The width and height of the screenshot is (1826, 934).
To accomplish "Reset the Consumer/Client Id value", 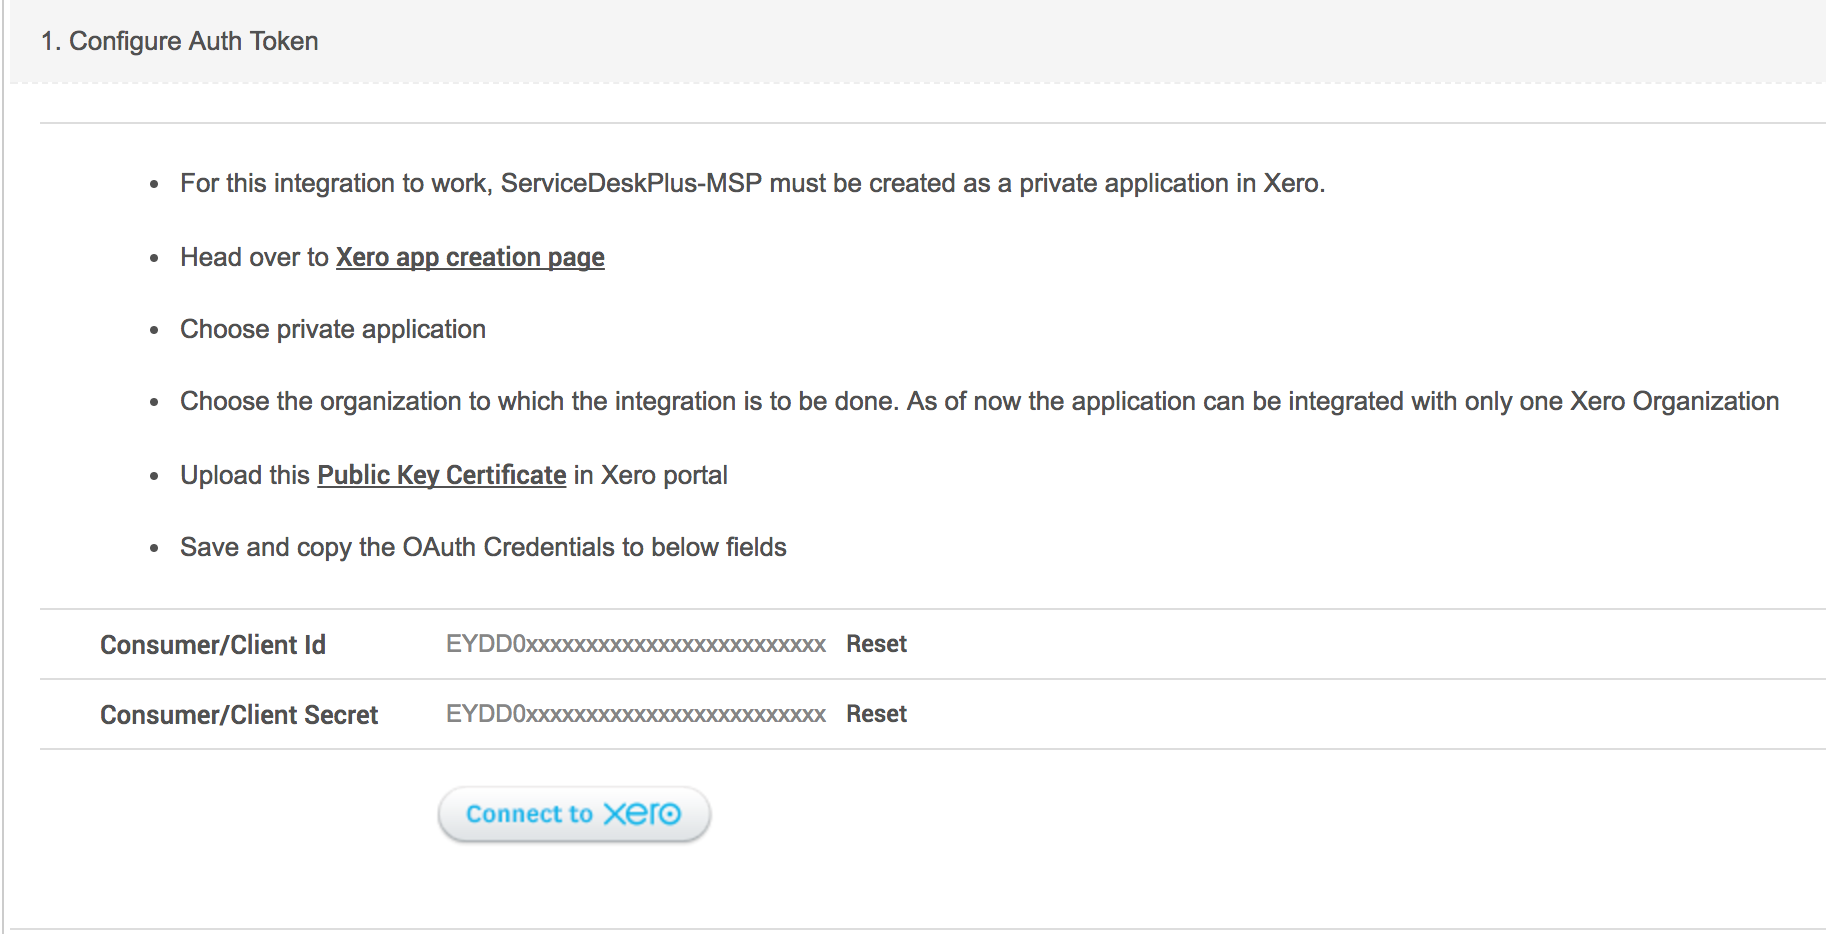I will [x=876, y=644].
